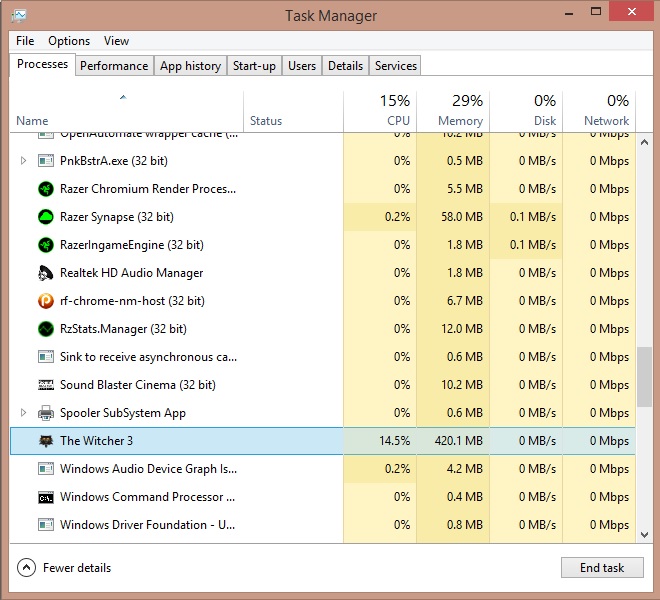Switch to the Users tab

click(x=302, y=66)
